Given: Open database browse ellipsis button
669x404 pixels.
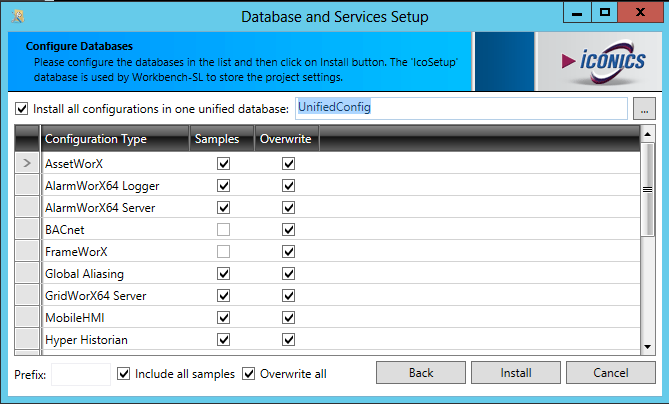Looking at the screenshot, I should pos(644,108).
